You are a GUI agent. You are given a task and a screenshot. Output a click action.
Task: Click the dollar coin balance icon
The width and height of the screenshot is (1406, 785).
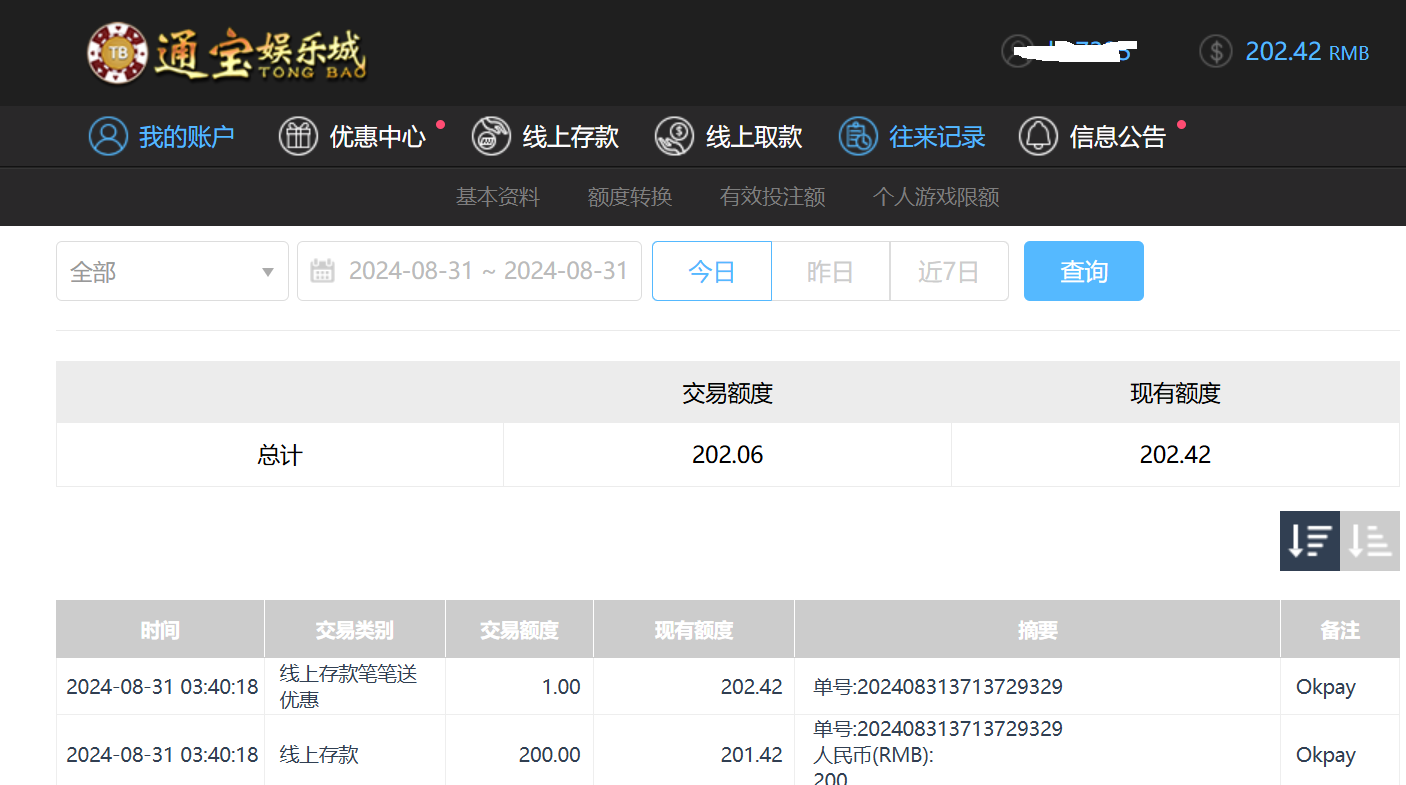pos(1215,51)
